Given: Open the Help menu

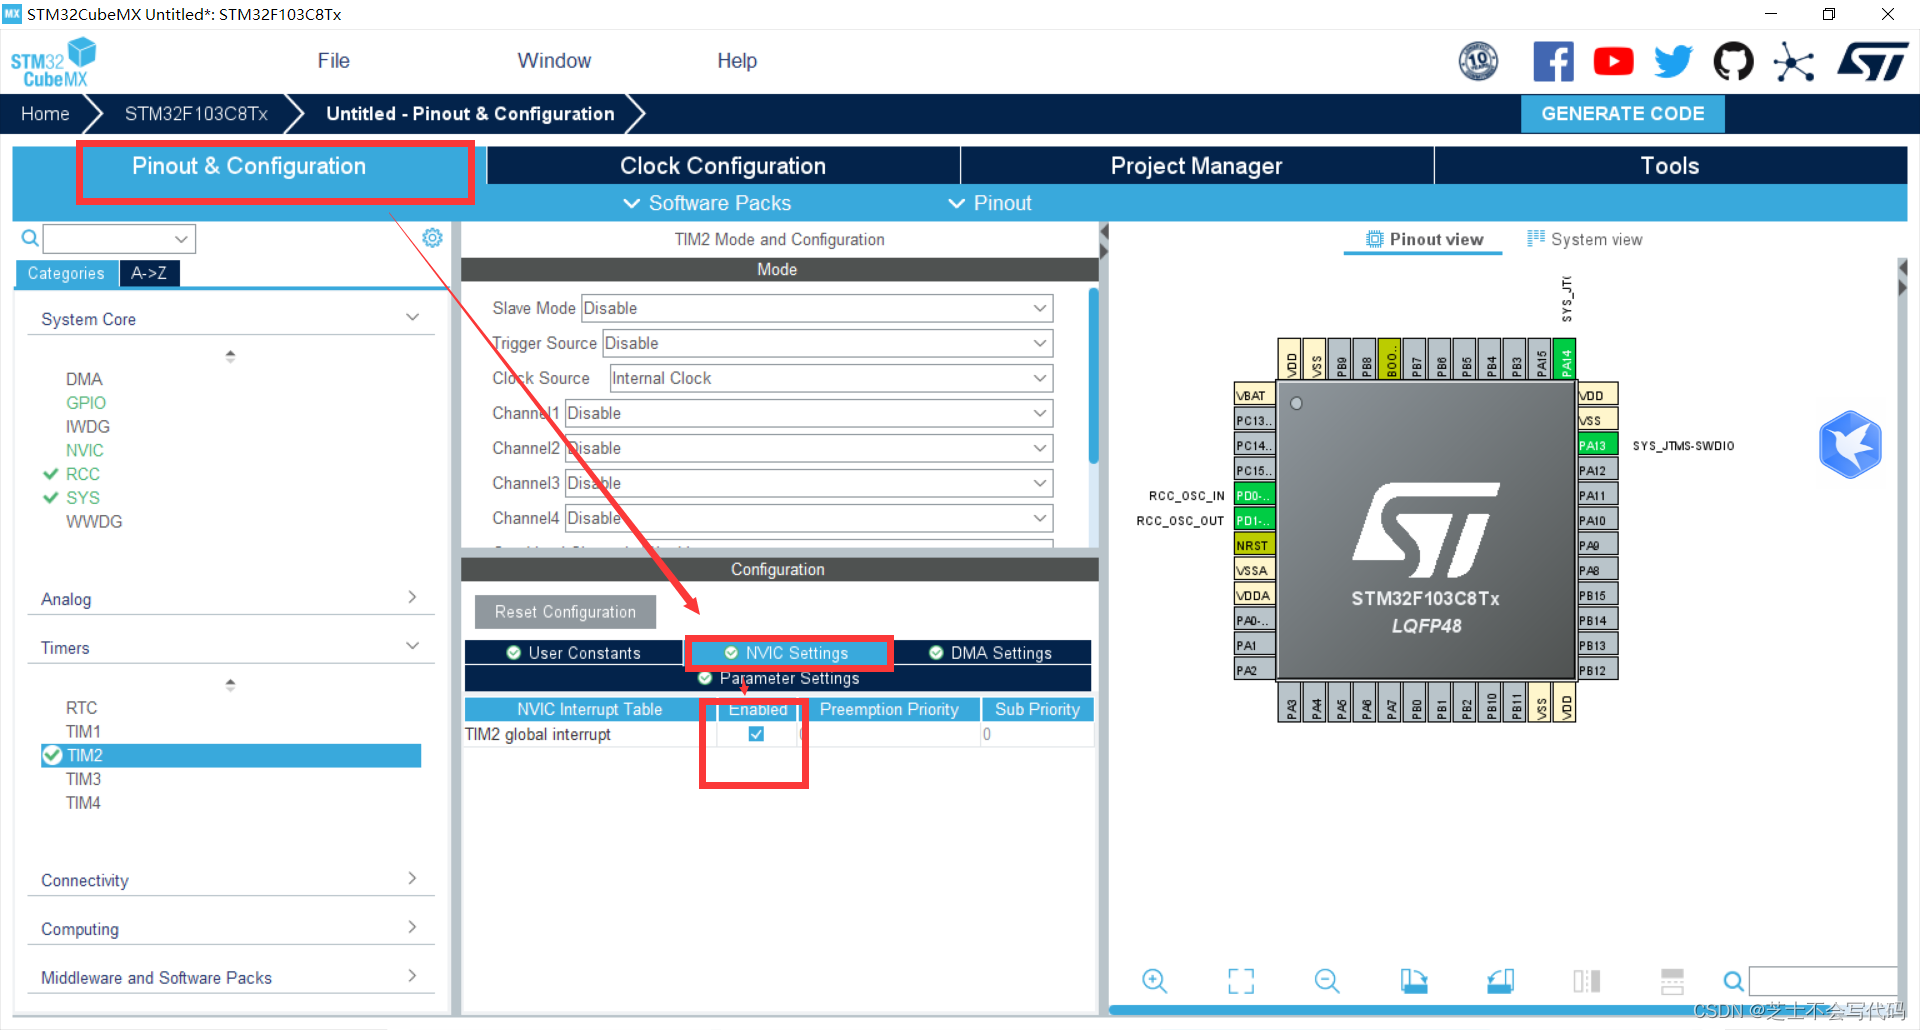Looking at the screenshot, I should 737,61.
